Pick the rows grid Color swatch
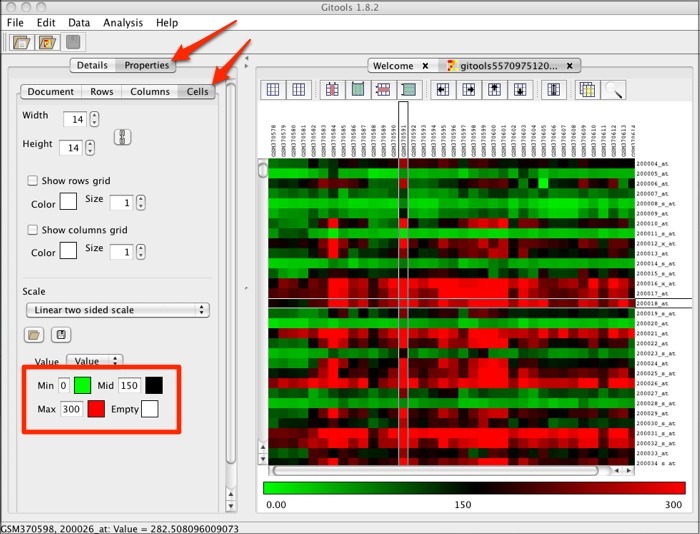The width and height of the screenshot is (700, 534). point(68,201)
